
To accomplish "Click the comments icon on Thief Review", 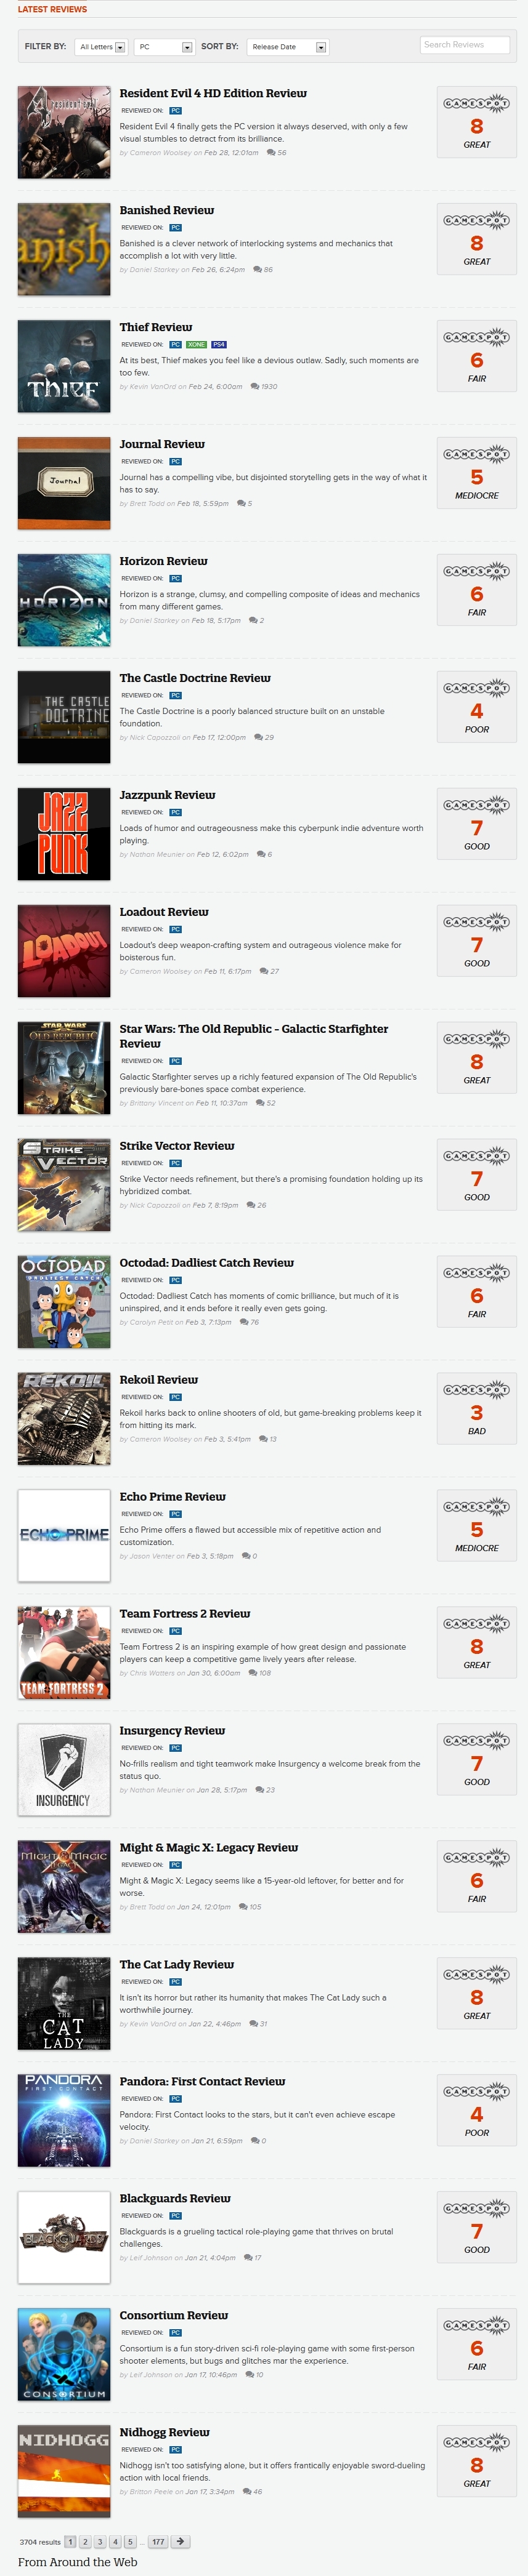I will coord(255,386).
